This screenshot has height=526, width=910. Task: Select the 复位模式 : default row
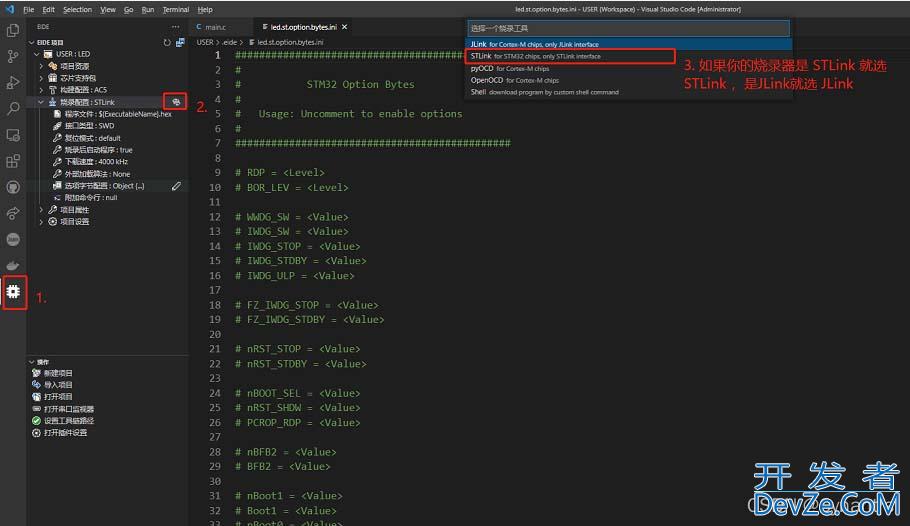point(108,138)
